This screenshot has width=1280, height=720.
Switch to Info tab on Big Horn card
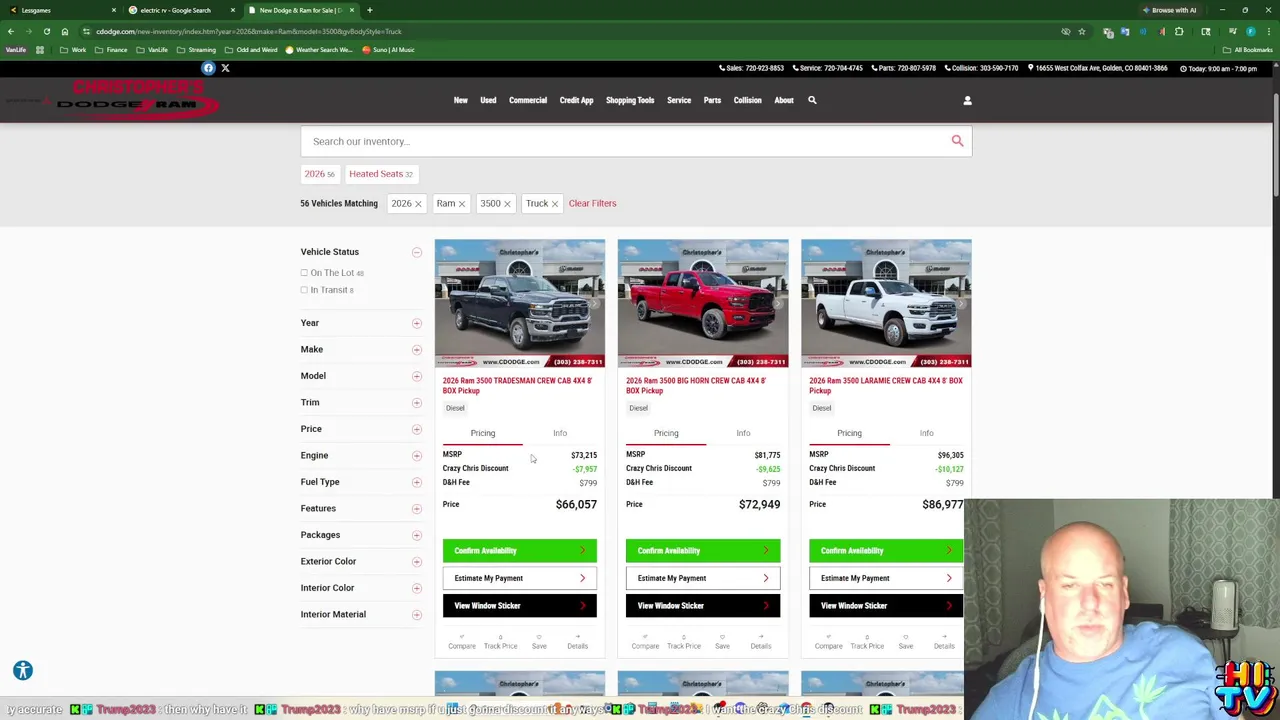[x=743, y=433]
